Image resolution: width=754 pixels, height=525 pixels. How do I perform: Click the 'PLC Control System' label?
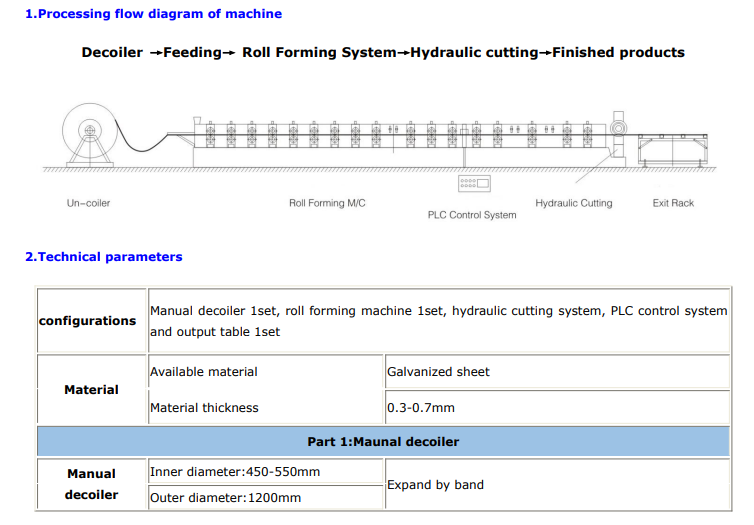pyautogui.click(x=472, y=215)
